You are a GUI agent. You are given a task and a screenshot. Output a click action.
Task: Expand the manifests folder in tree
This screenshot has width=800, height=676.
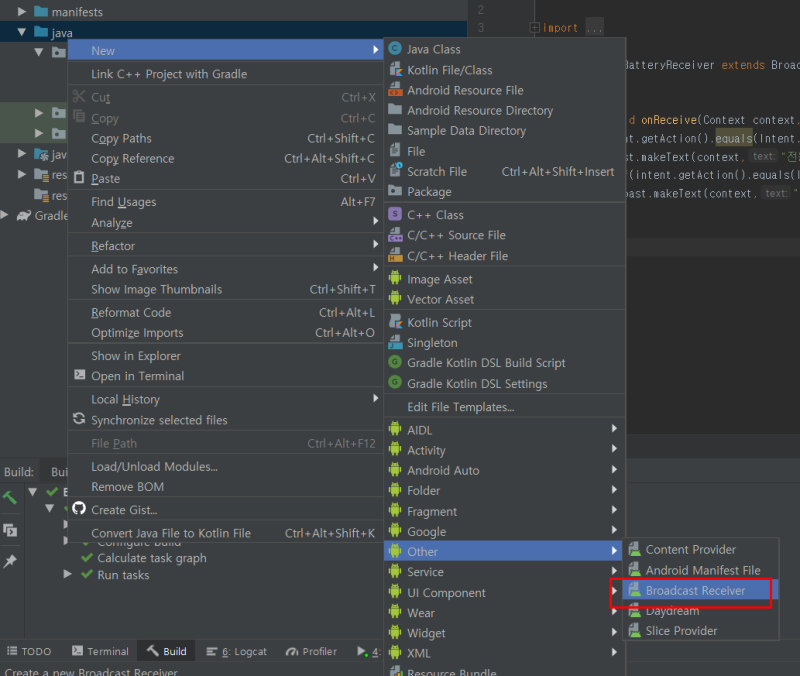(x=22, y=12)
